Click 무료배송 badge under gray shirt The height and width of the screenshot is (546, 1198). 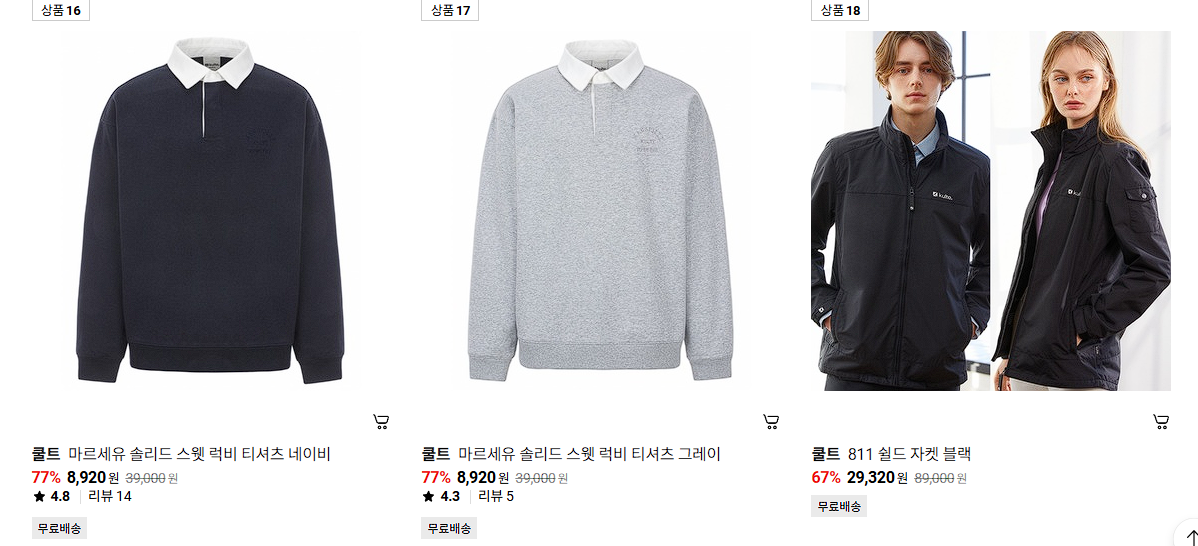click(x=449, y=528)
